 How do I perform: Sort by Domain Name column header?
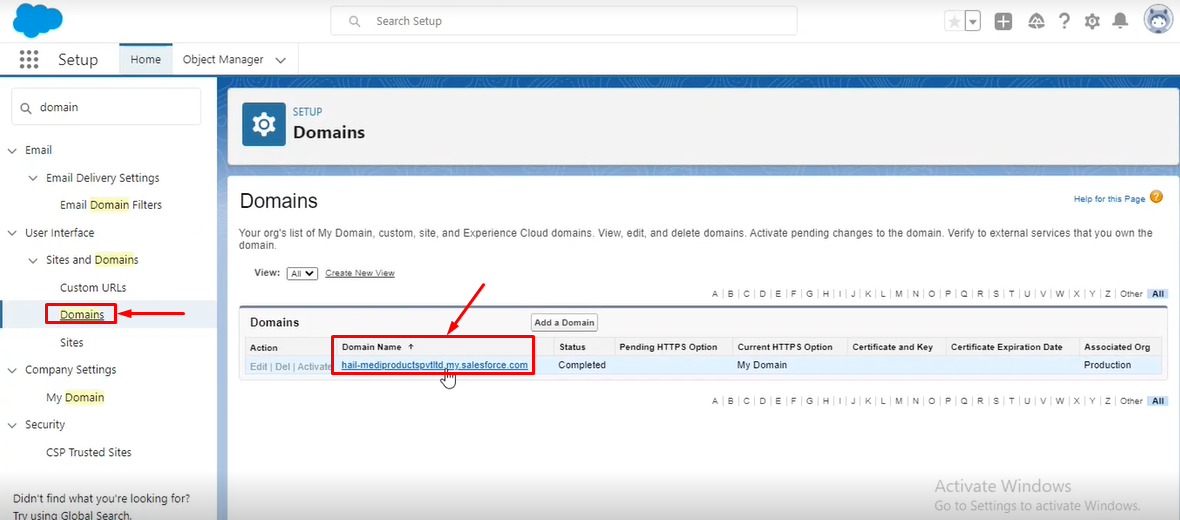pos(372,347)
